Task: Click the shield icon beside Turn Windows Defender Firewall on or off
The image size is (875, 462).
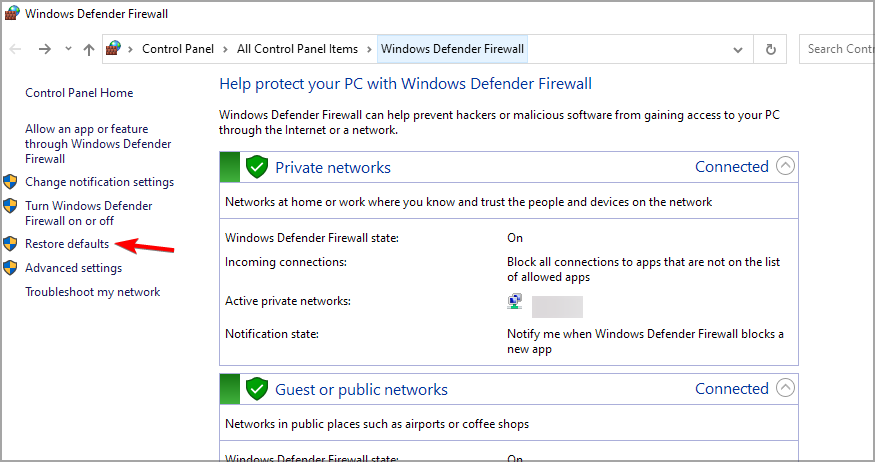Action: 10,206
